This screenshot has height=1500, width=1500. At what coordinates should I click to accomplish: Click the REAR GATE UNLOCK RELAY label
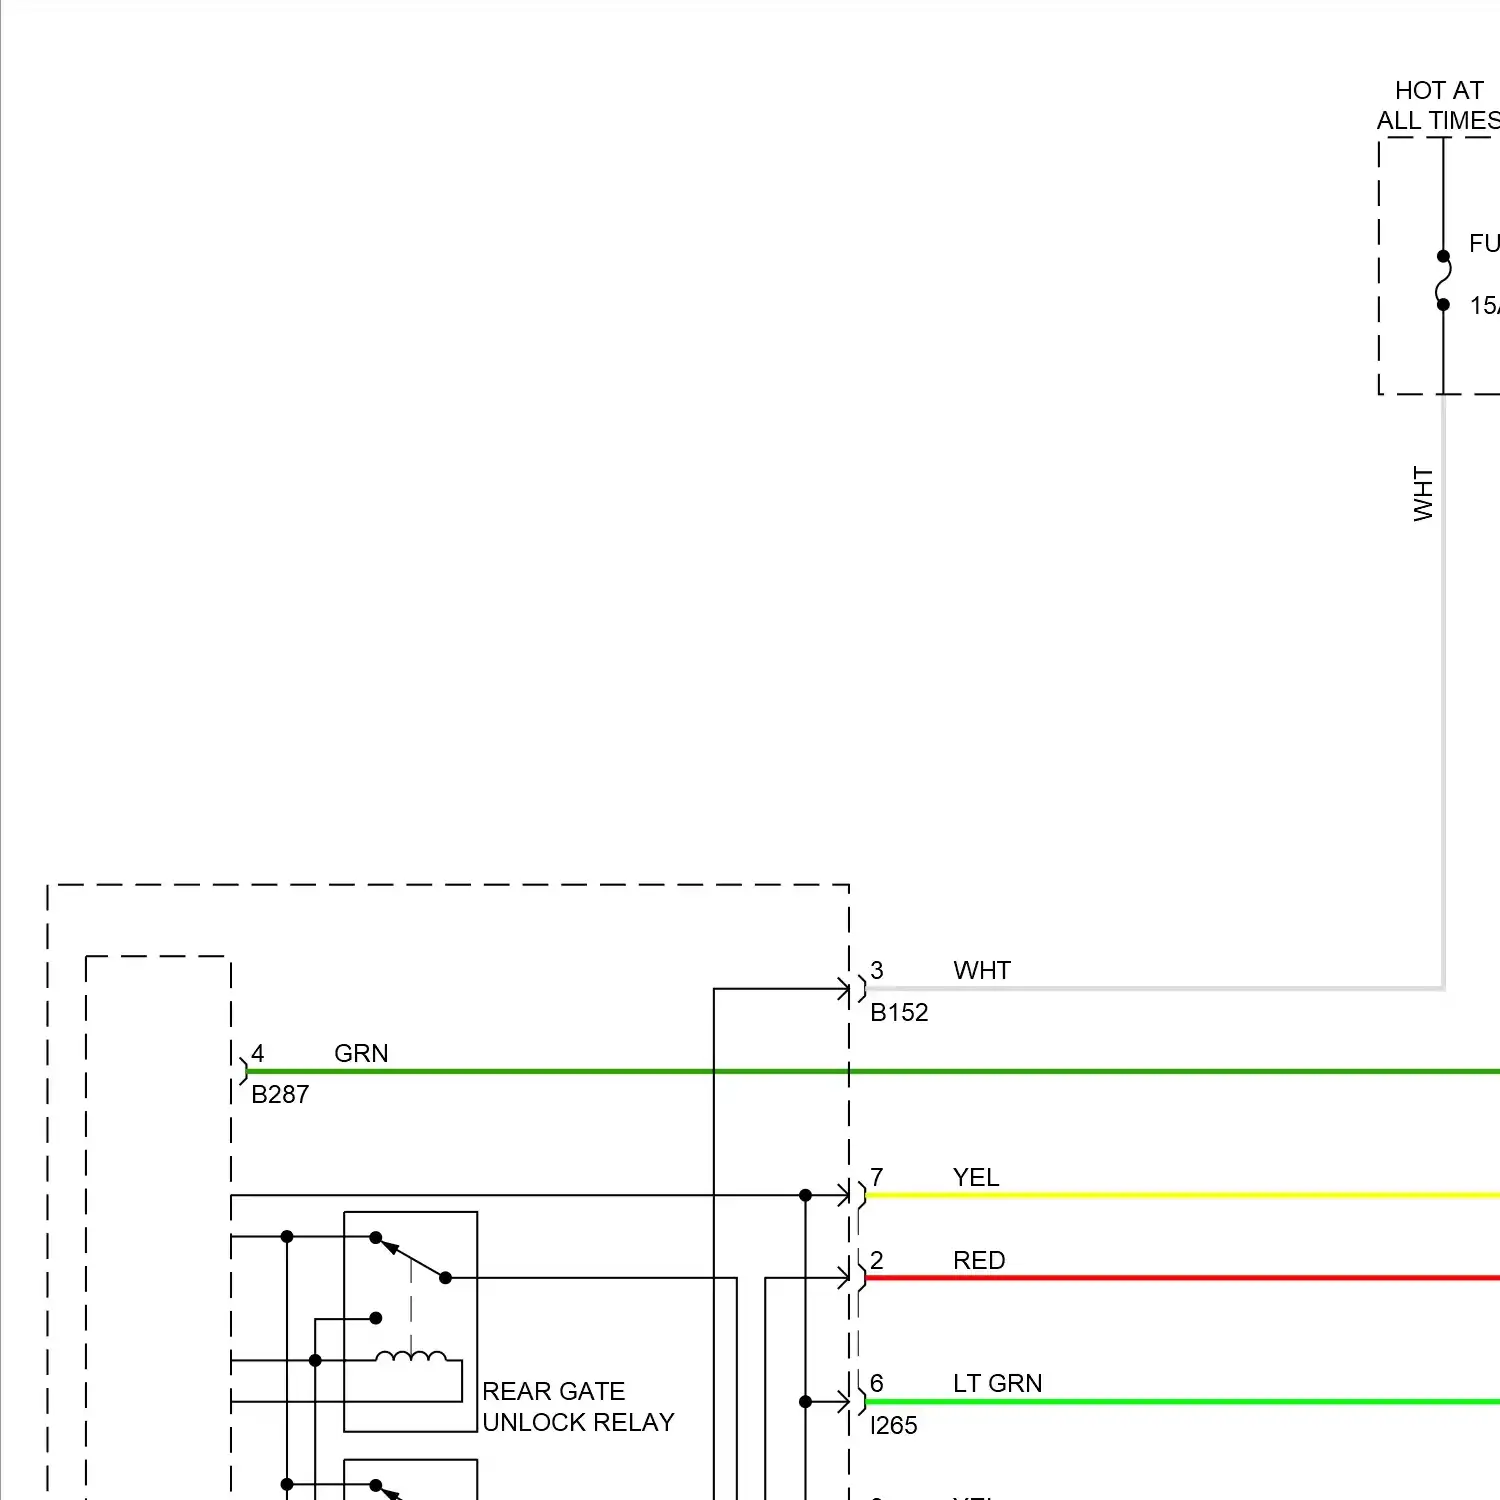578,1406
